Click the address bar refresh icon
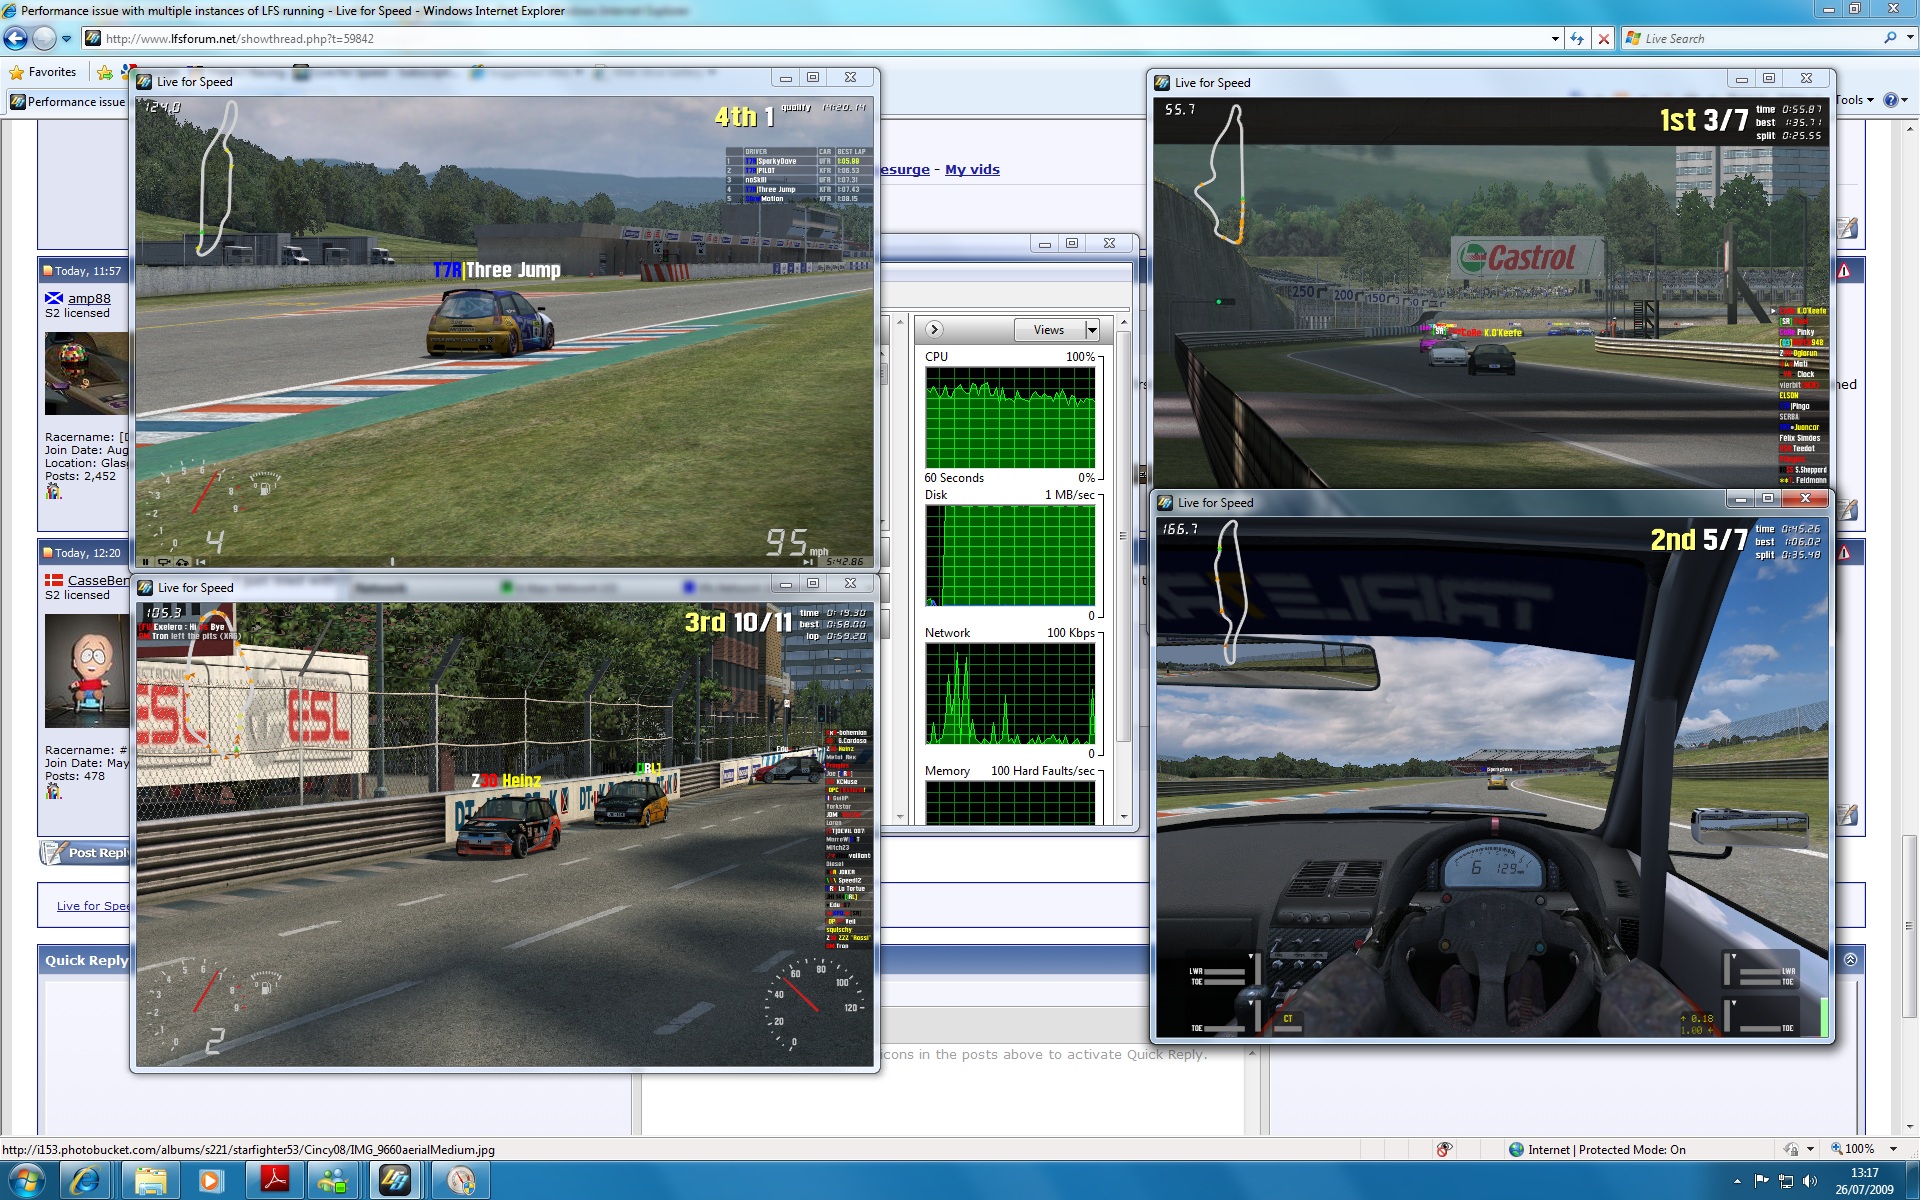 tap(1577, 39)
